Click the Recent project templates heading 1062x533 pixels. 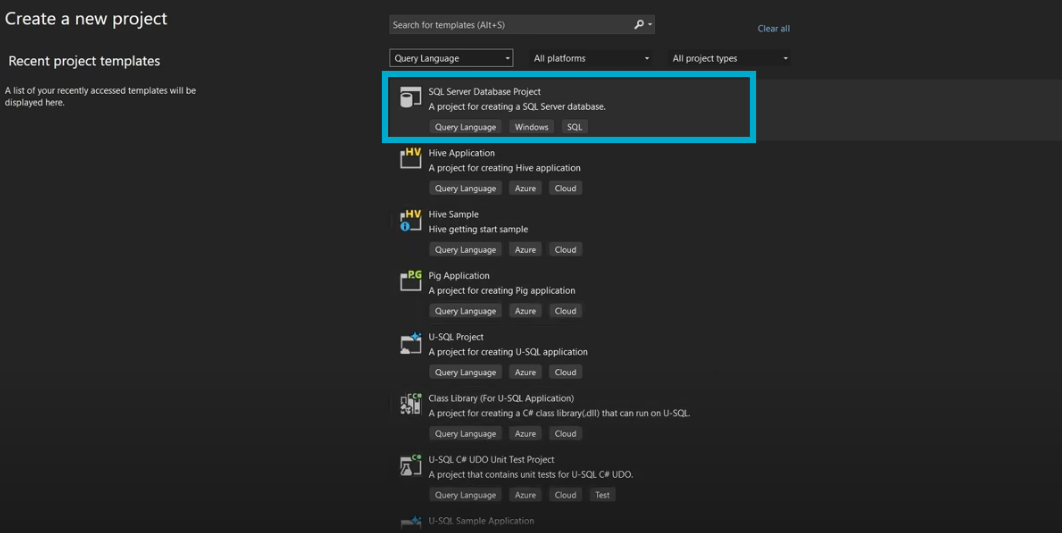[x=84, y=61]
